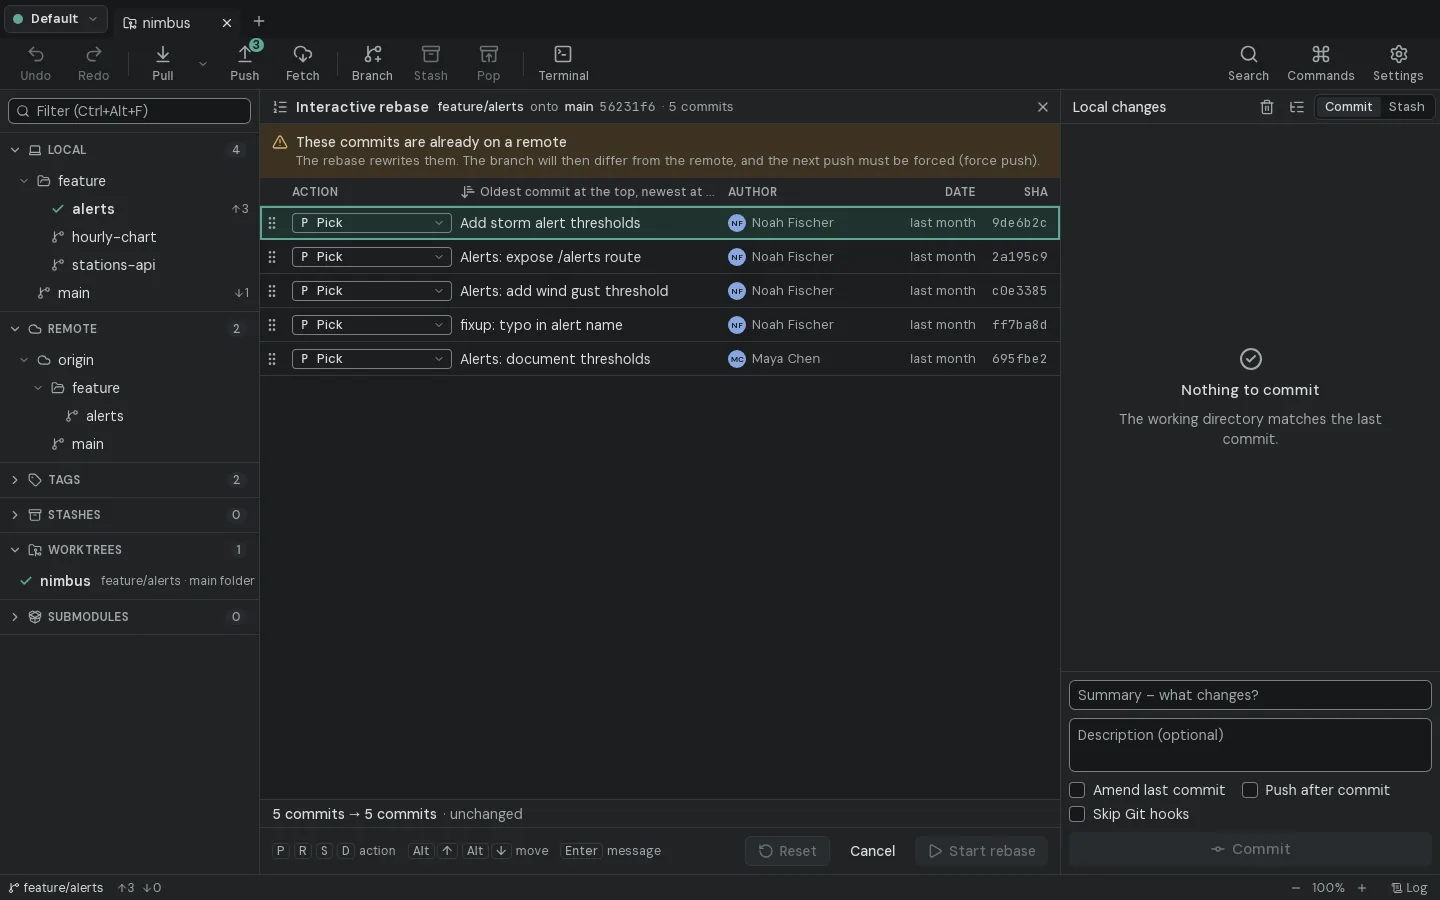This screenshot has height=900, width=1440.
Task: Create a branch with Branch icon
Action: tap(372, 63)
